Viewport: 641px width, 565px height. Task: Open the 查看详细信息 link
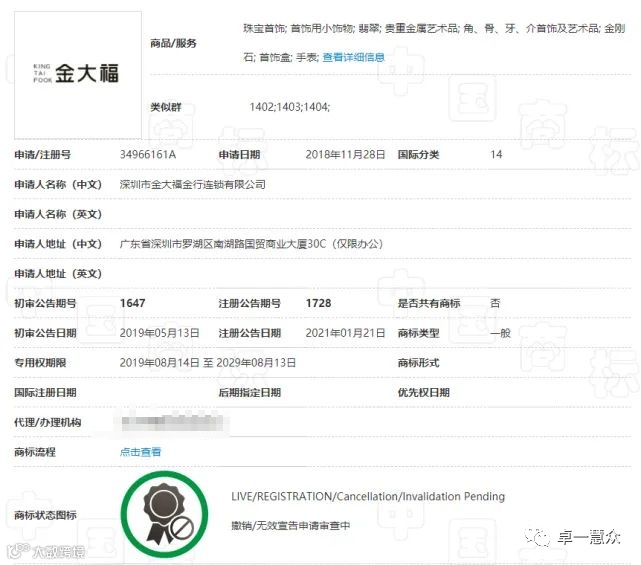pyautogui.click(x=353, y=57)
